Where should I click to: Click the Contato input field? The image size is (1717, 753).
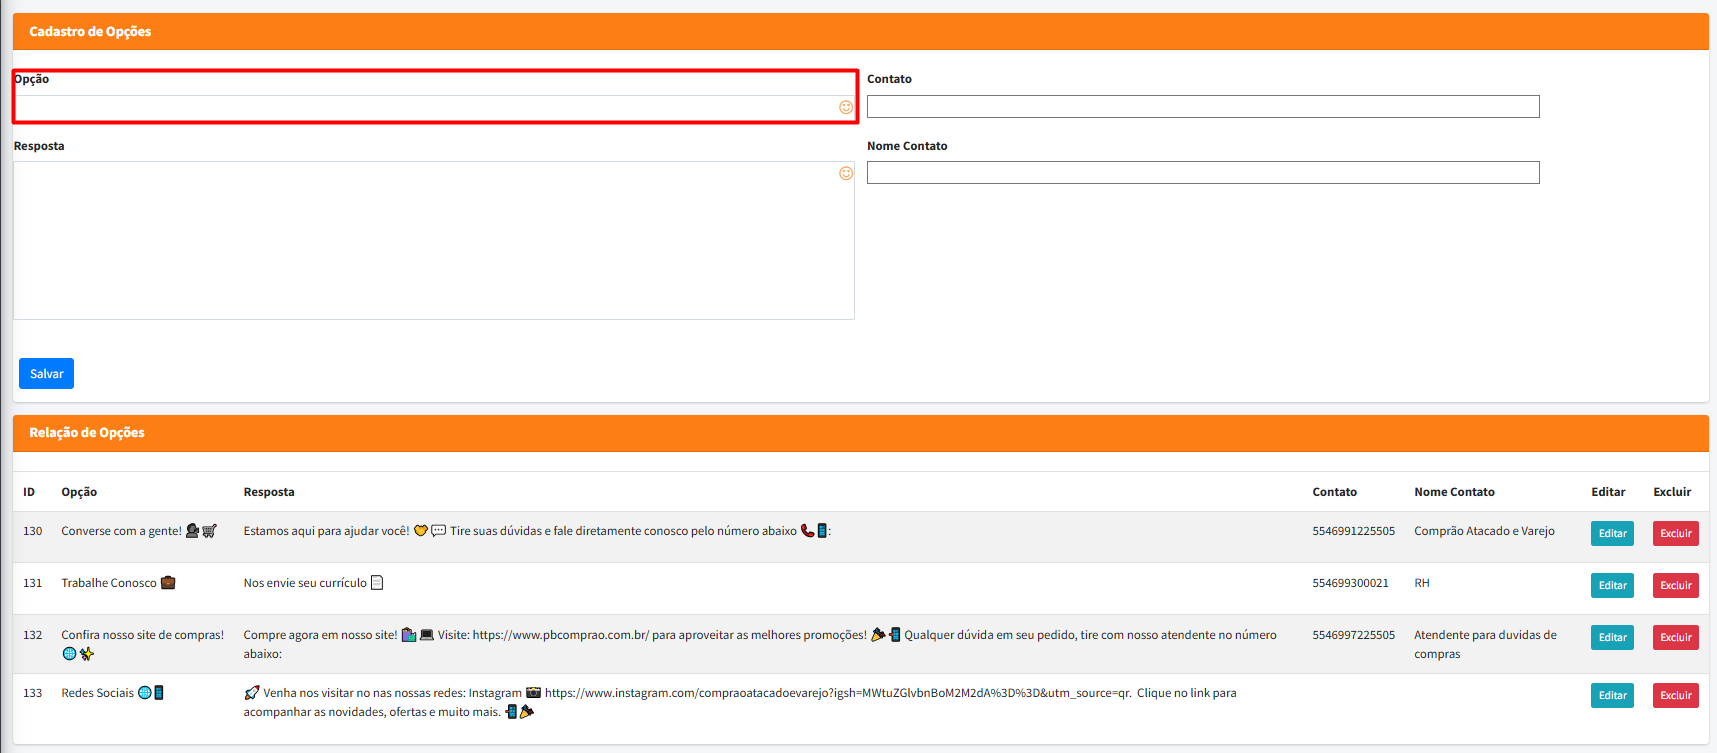point(1202,107)
